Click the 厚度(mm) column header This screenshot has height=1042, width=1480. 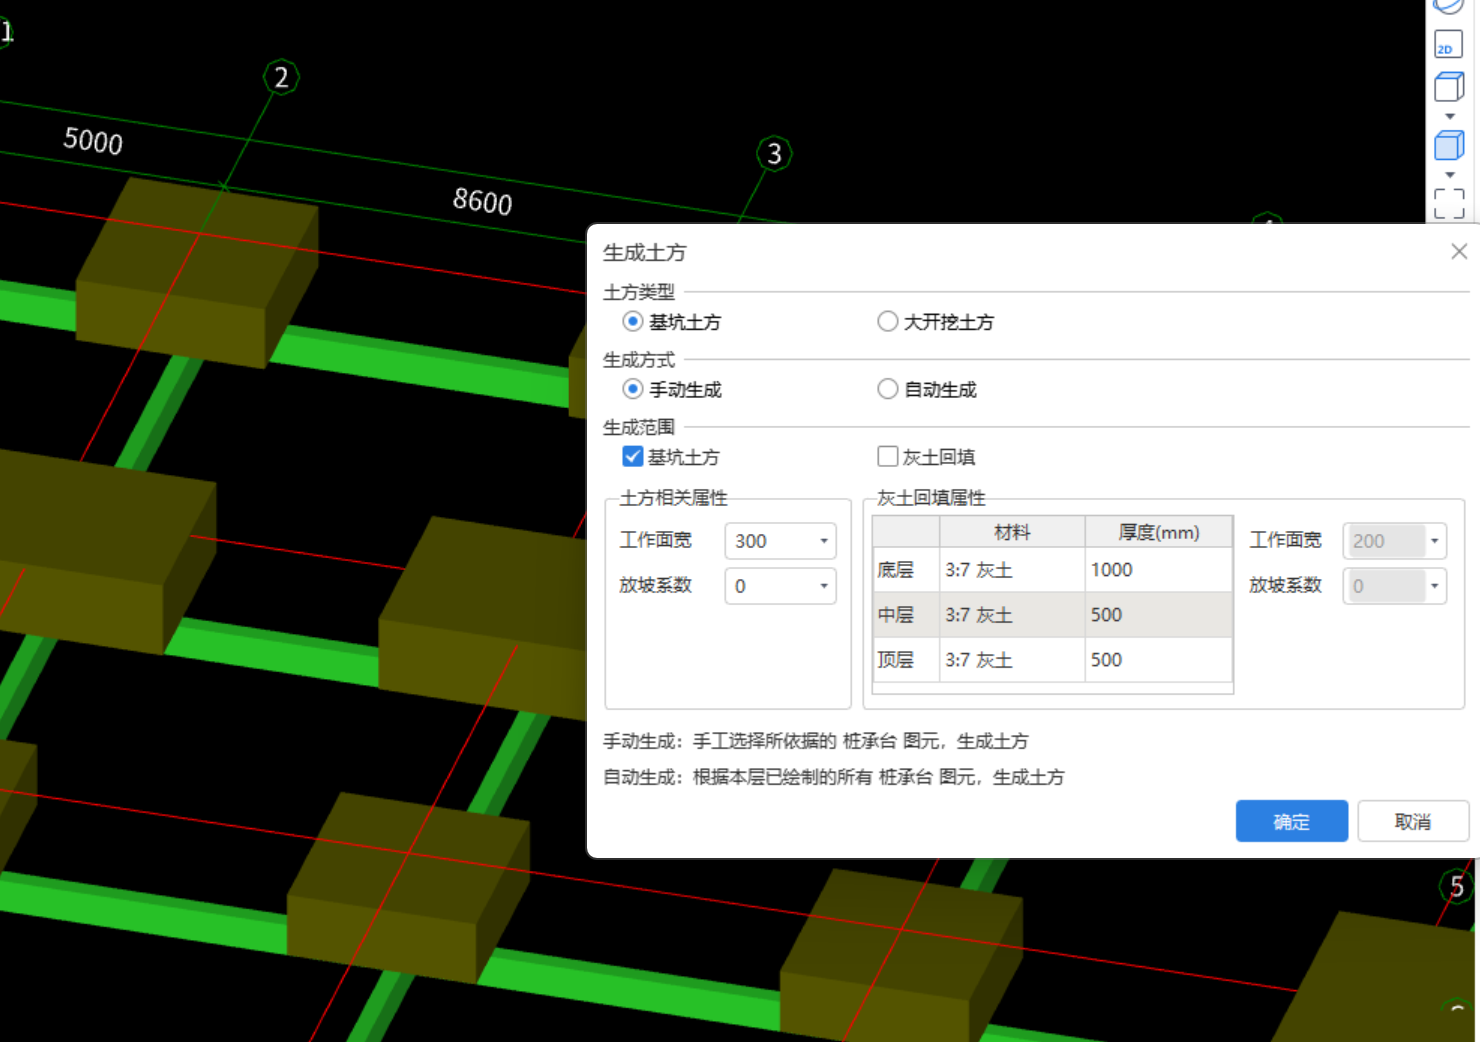[1159, 532]
